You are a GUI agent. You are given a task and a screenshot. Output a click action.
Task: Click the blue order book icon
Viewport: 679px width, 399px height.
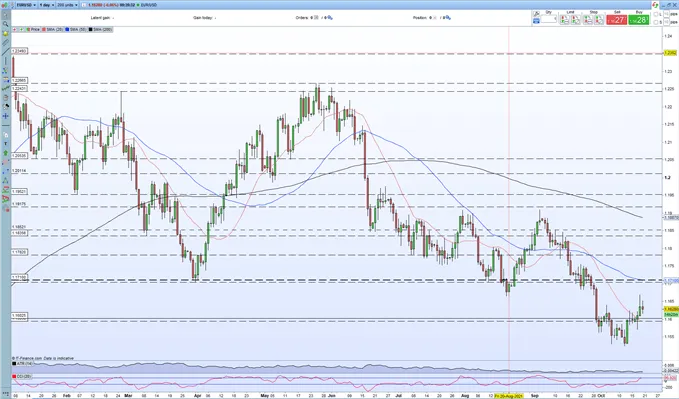(537, 21)
